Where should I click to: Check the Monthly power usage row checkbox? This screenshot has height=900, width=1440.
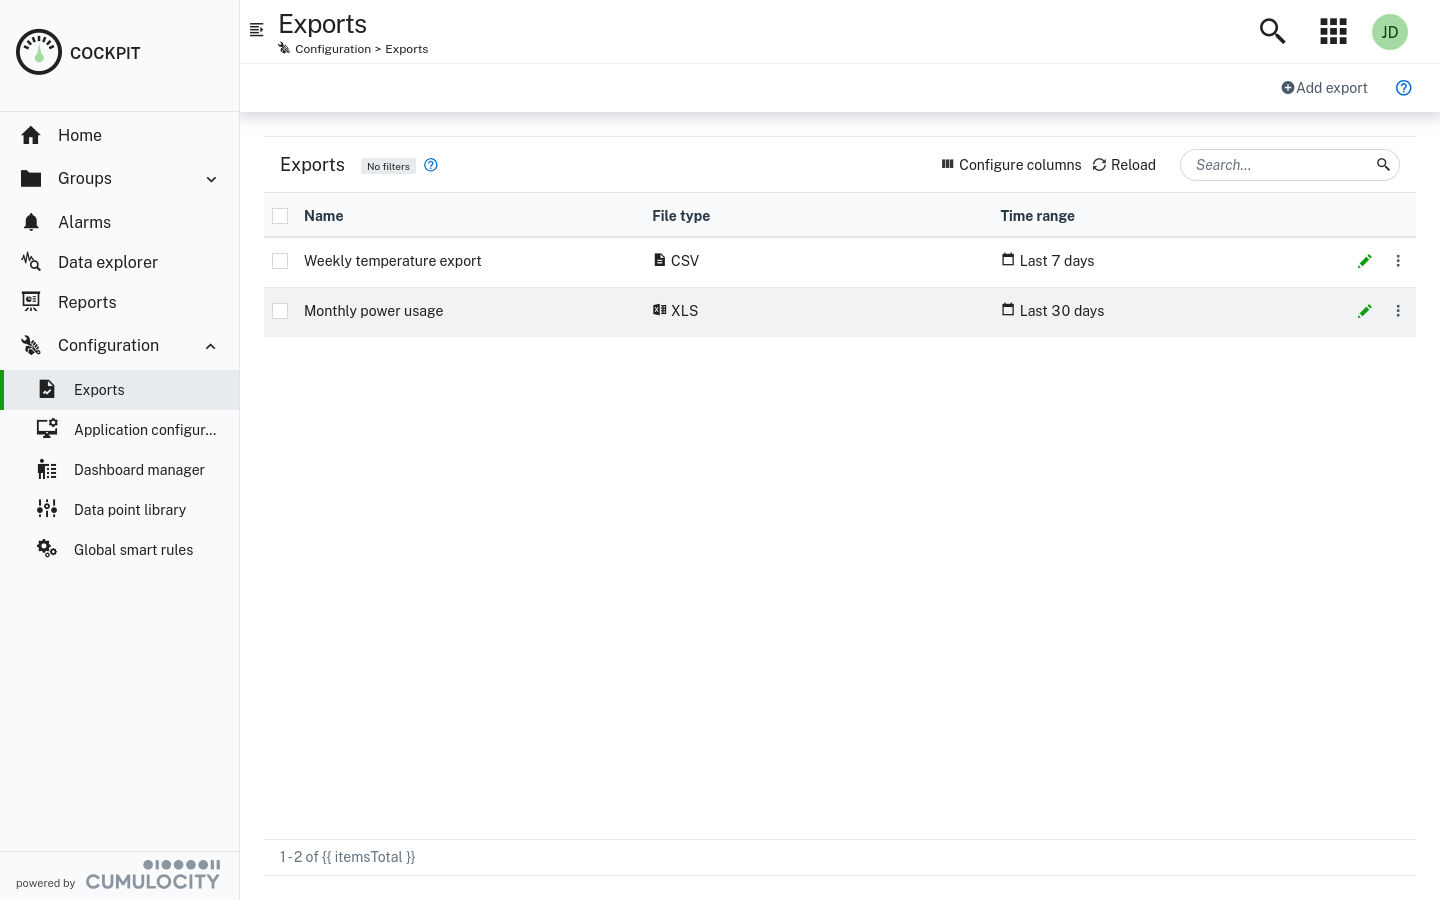(x=280, y=311)
